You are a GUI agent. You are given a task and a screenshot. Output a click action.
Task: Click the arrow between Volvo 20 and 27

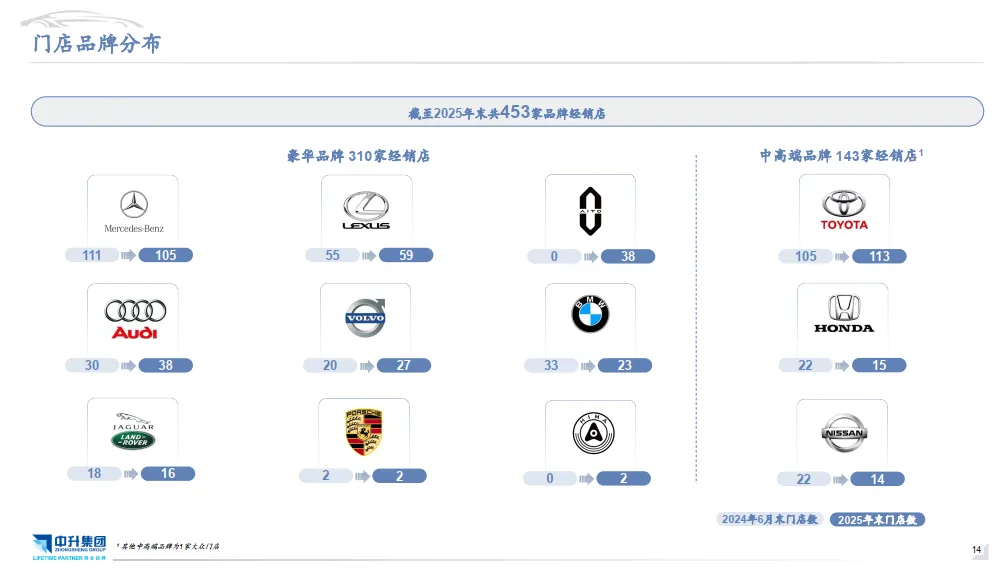tap(367, 366)
